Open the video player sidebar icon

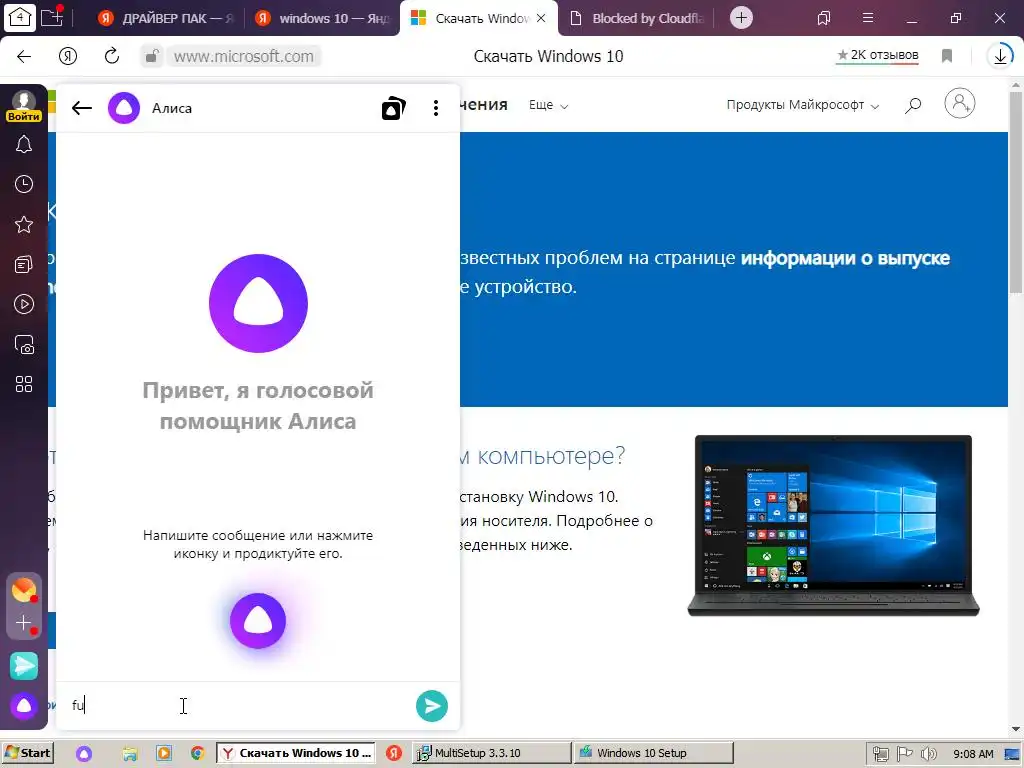click(x=24, y=304)
